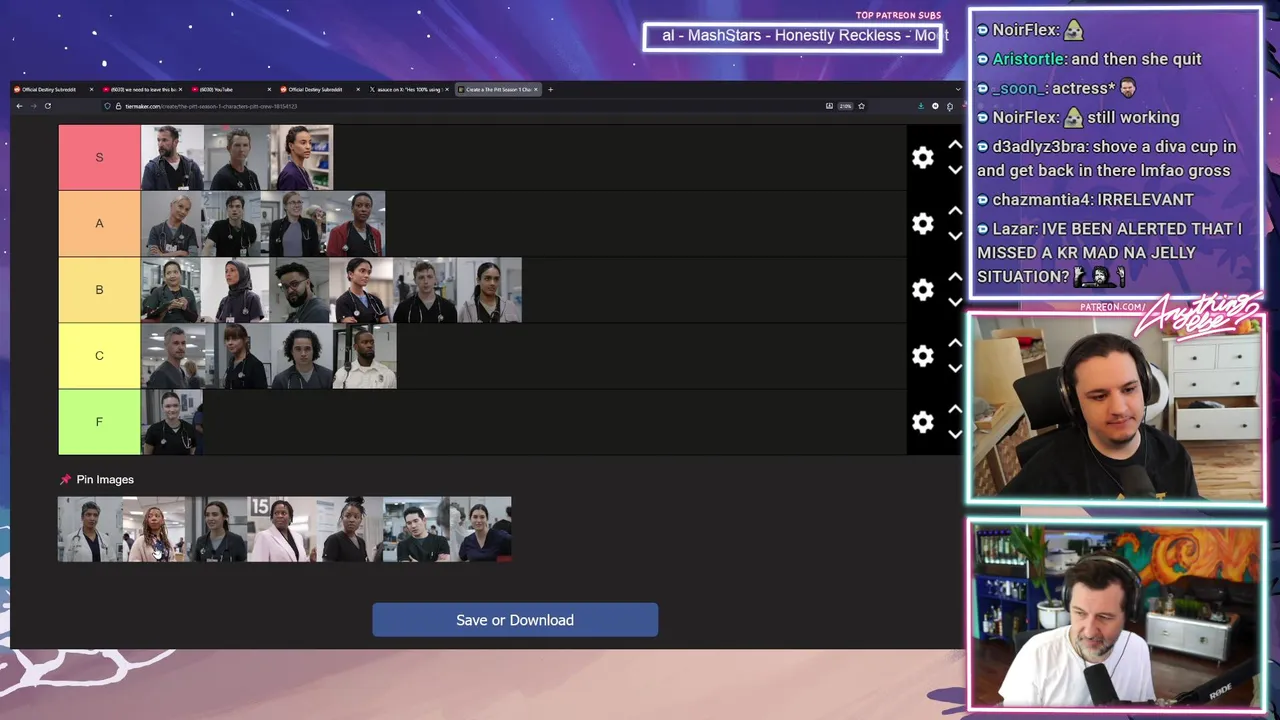Move F tier row up with arrow
This screenshot has width=1280, height=720.
955,409
